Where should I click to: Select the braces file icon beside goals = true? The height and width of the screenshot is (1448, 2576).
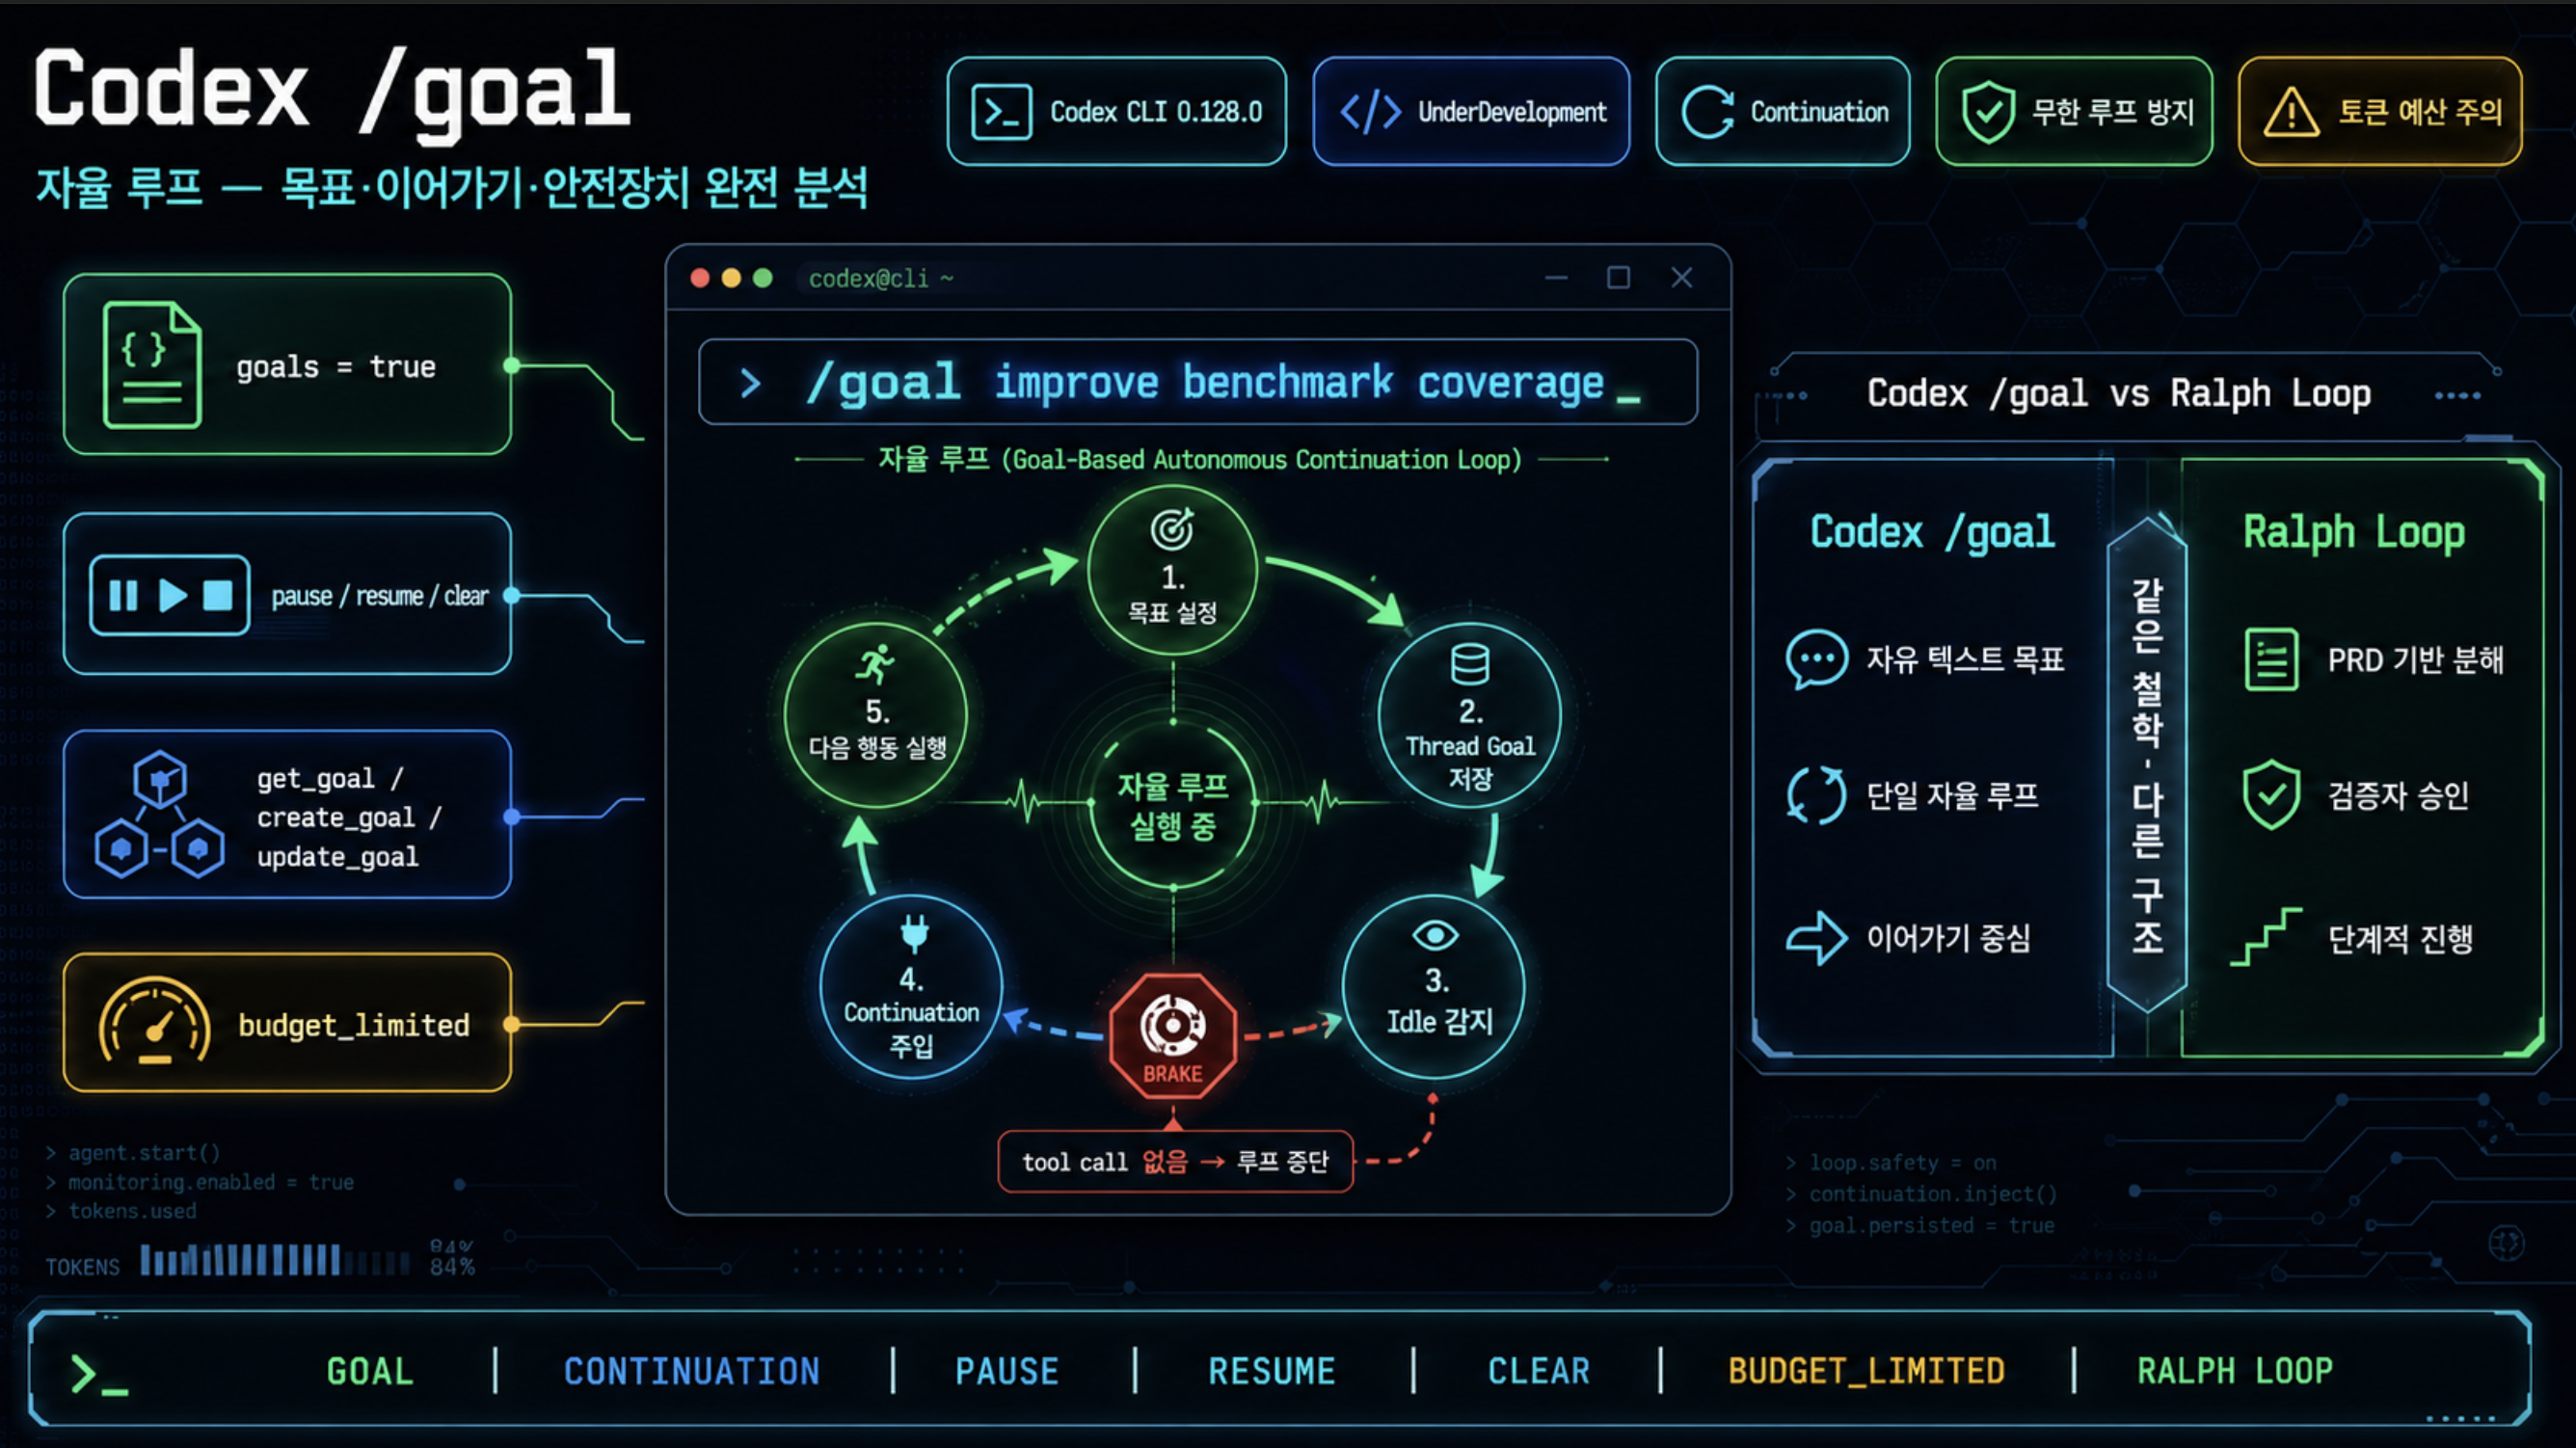pyautogui.click(x=152, y=365)
